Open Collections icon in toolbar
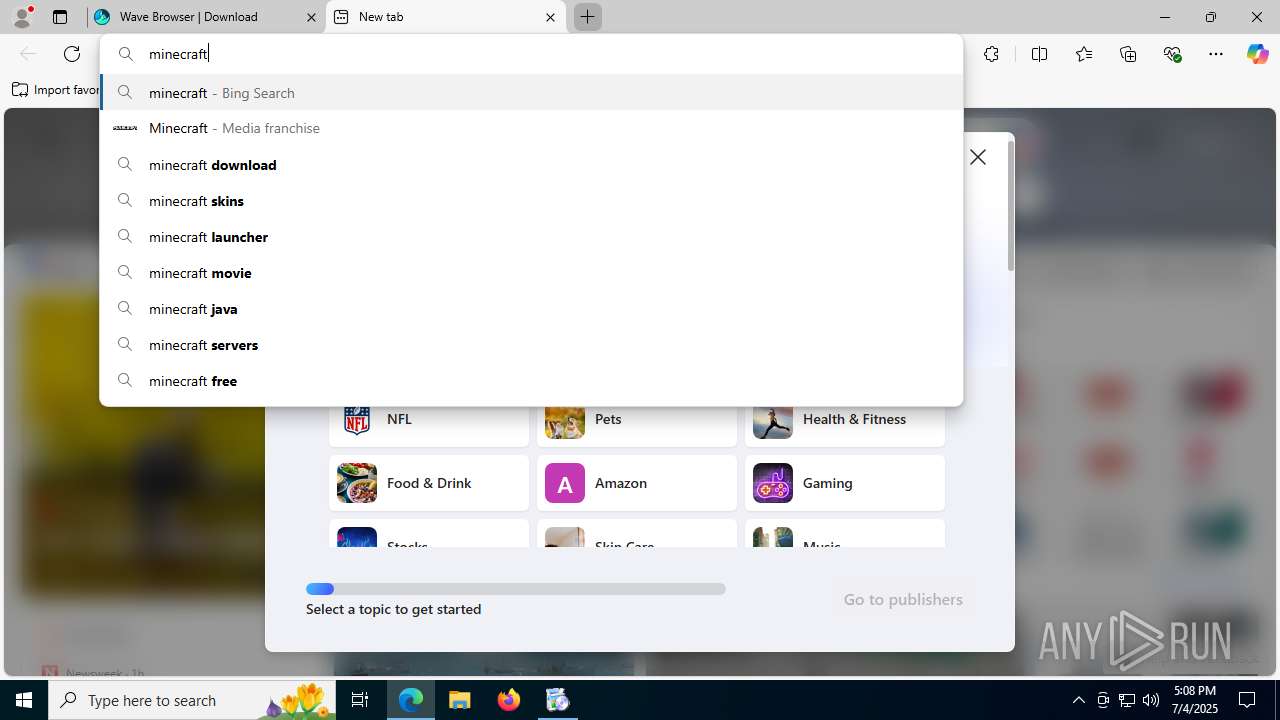Image resolution: width=1280 pixels, height=720 pixels. pyautogui.click(x=1128, y=54)
